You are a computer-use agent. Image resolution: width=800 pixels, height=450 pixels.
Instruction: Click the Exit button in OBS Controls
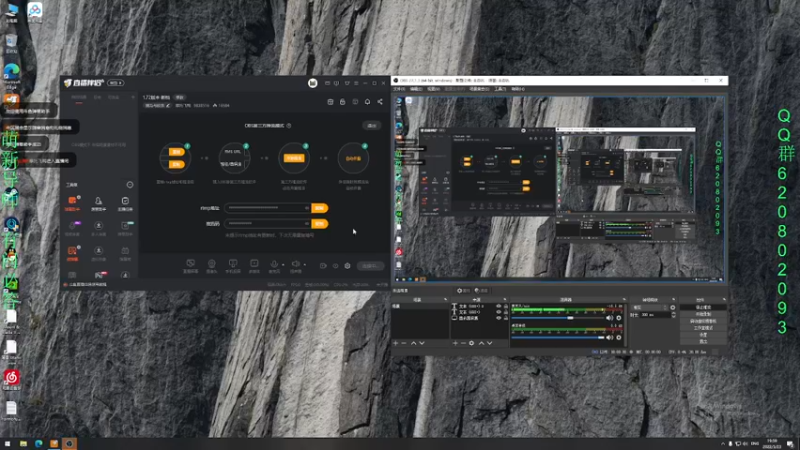point(703,341)
